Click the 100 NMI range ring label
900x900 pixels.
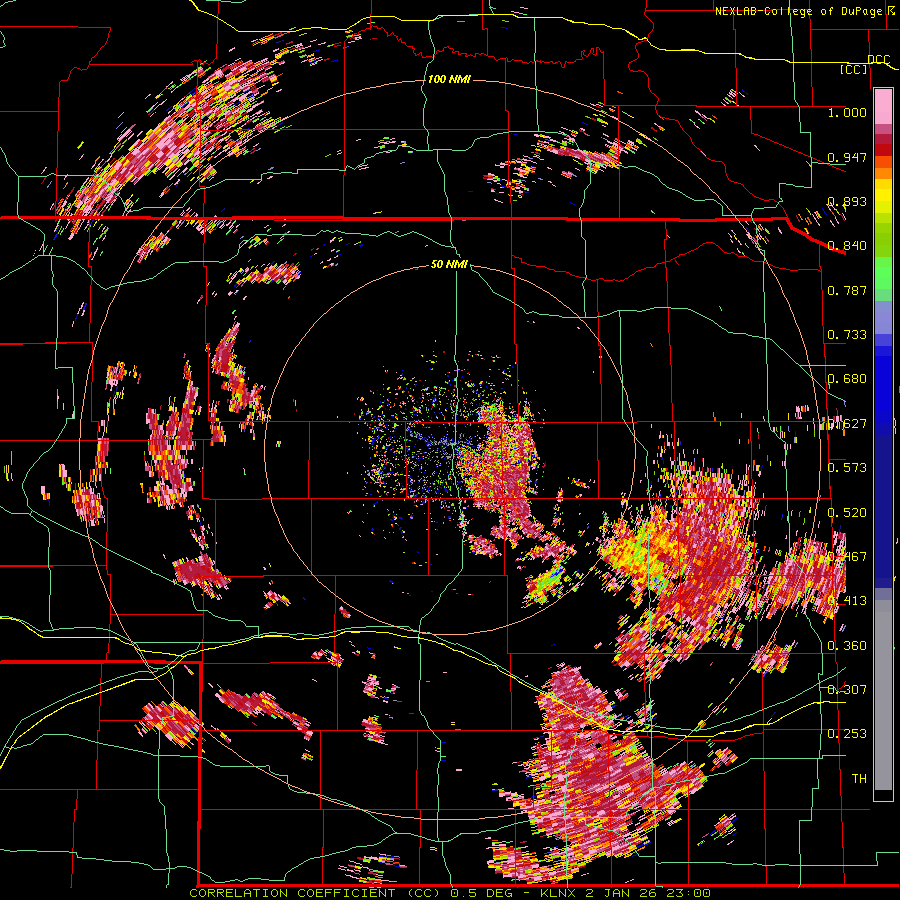(x=449, y=79)
